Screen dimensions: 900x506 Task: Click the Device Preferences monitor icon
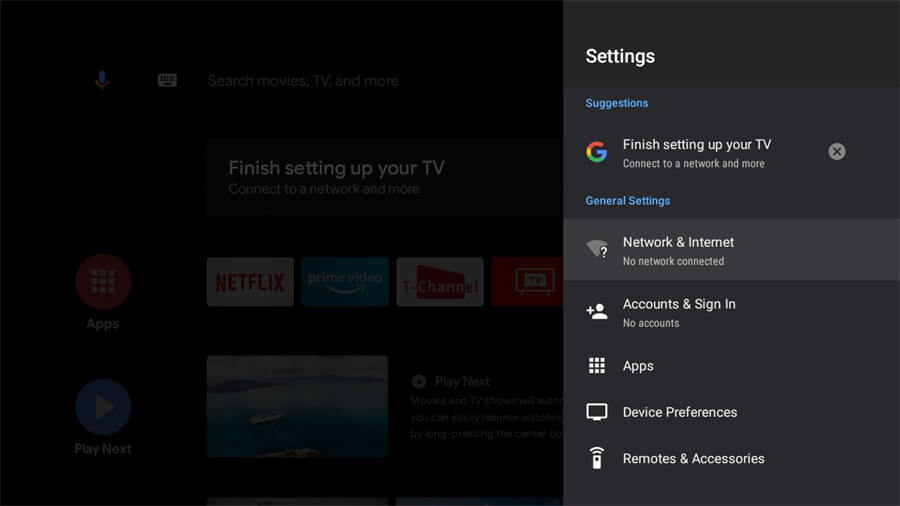(x=597, y=412)
